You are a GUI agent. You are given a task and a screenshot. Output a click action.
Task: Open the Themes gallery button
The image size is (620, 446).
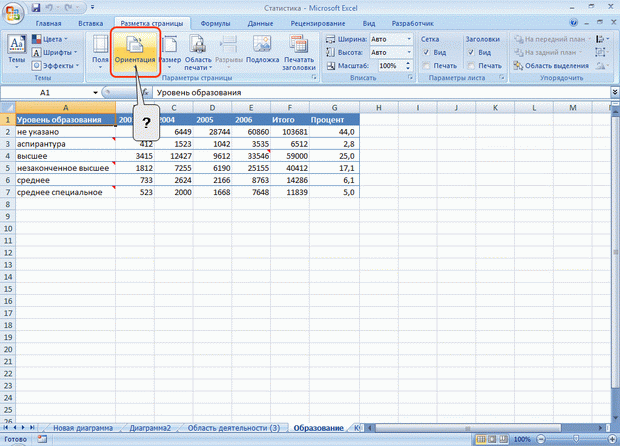coord(17,52)
